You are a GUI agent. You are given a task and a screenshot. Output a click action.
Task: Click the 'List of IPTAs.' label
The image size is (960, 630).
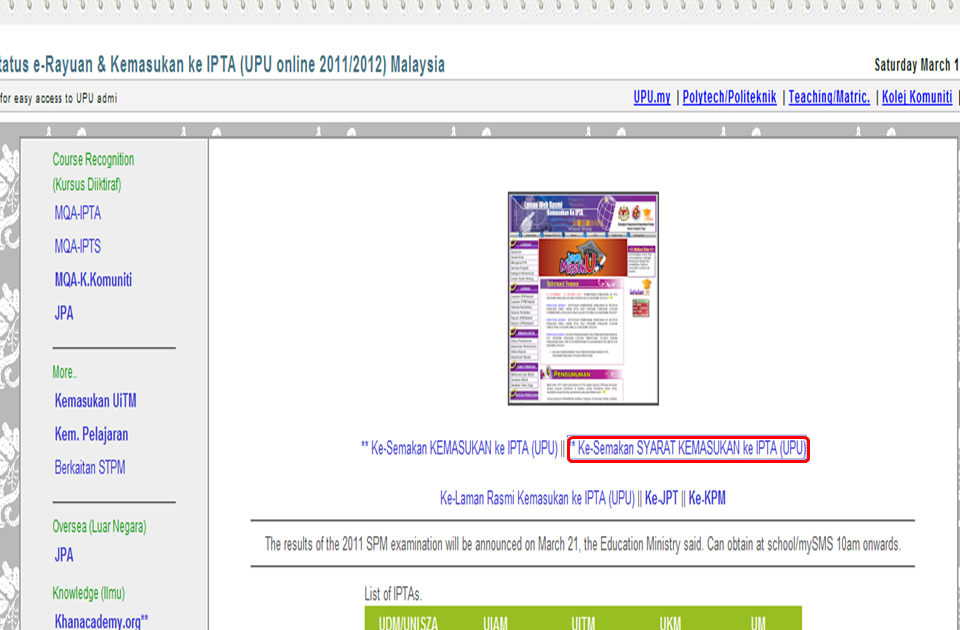(x=393, y=594)
